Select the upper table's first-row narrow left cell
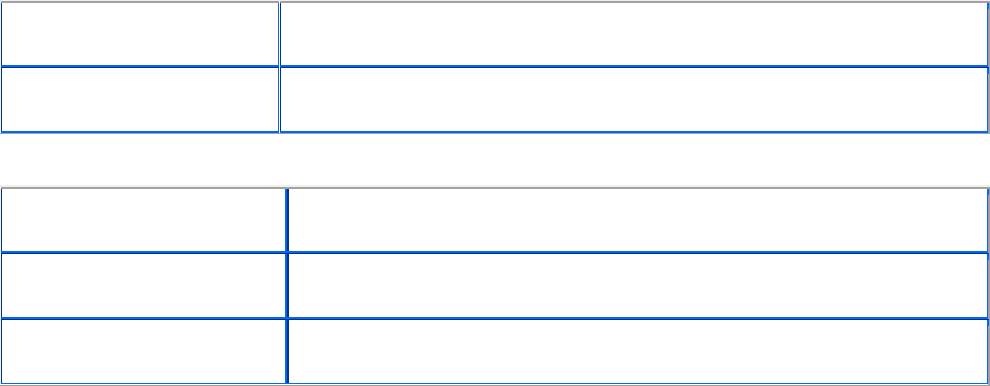The width and height of the screenshot is (990, 386). pyautogui.click(x=140, y=33)
